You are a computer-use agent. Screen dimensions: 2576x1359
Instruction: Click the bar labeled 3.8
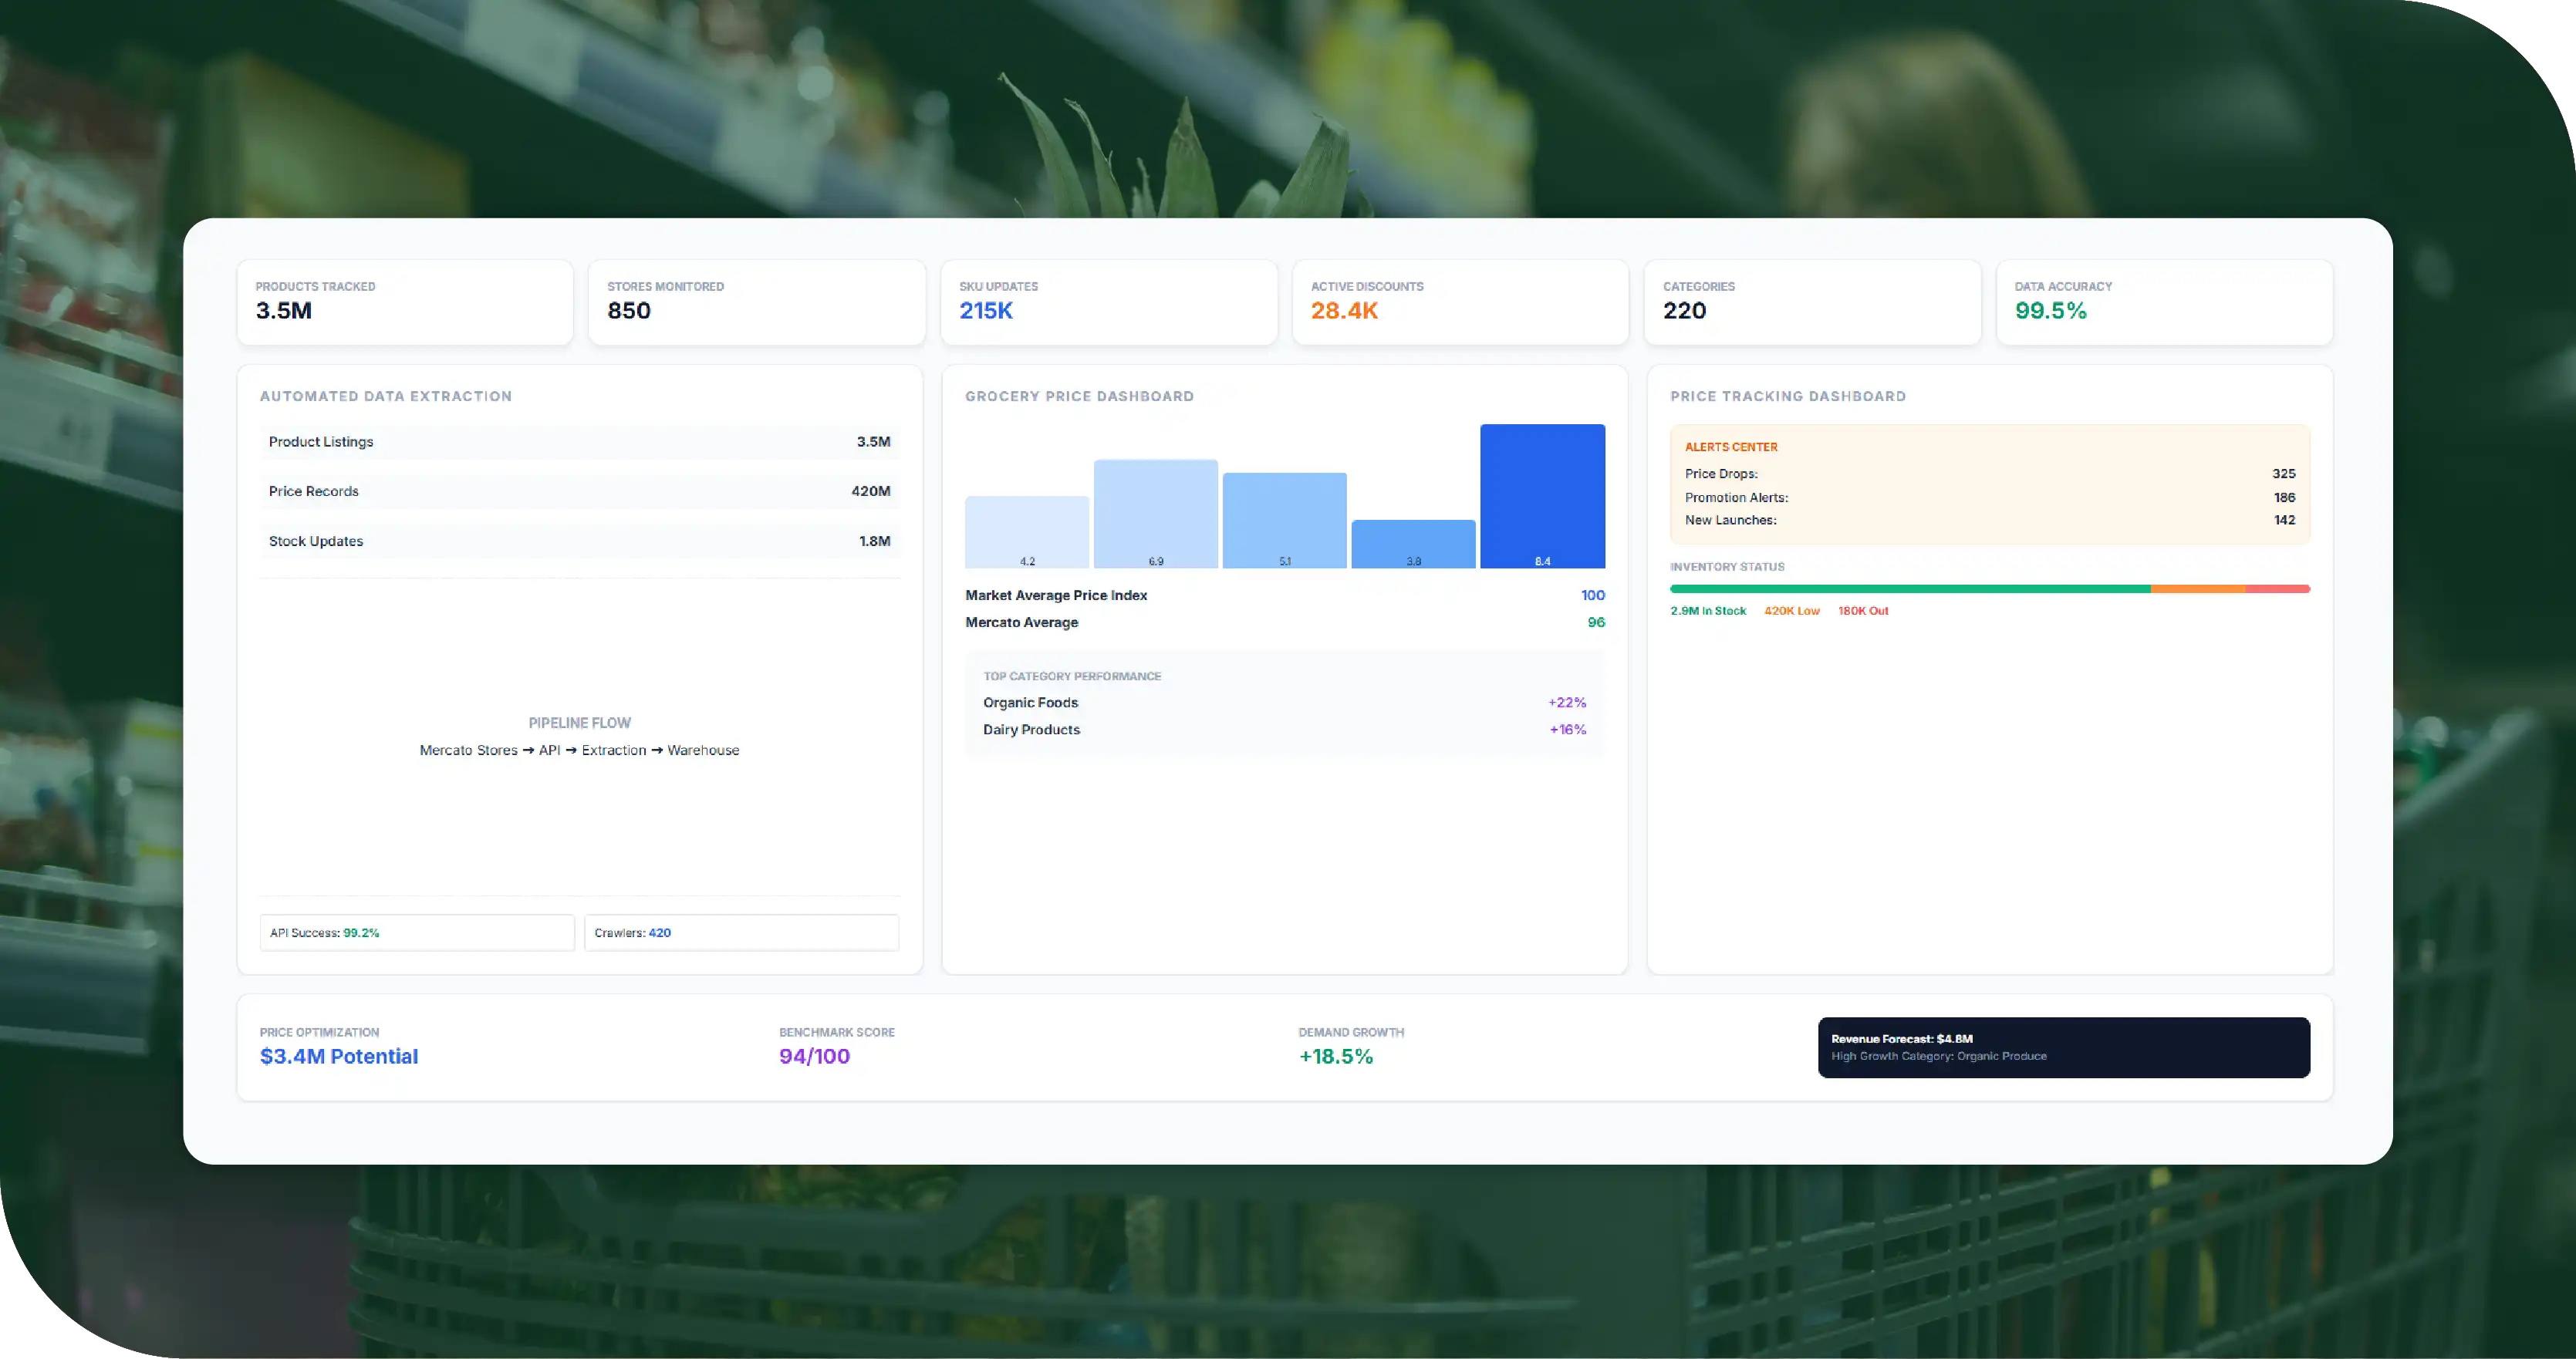point(1413,544)
